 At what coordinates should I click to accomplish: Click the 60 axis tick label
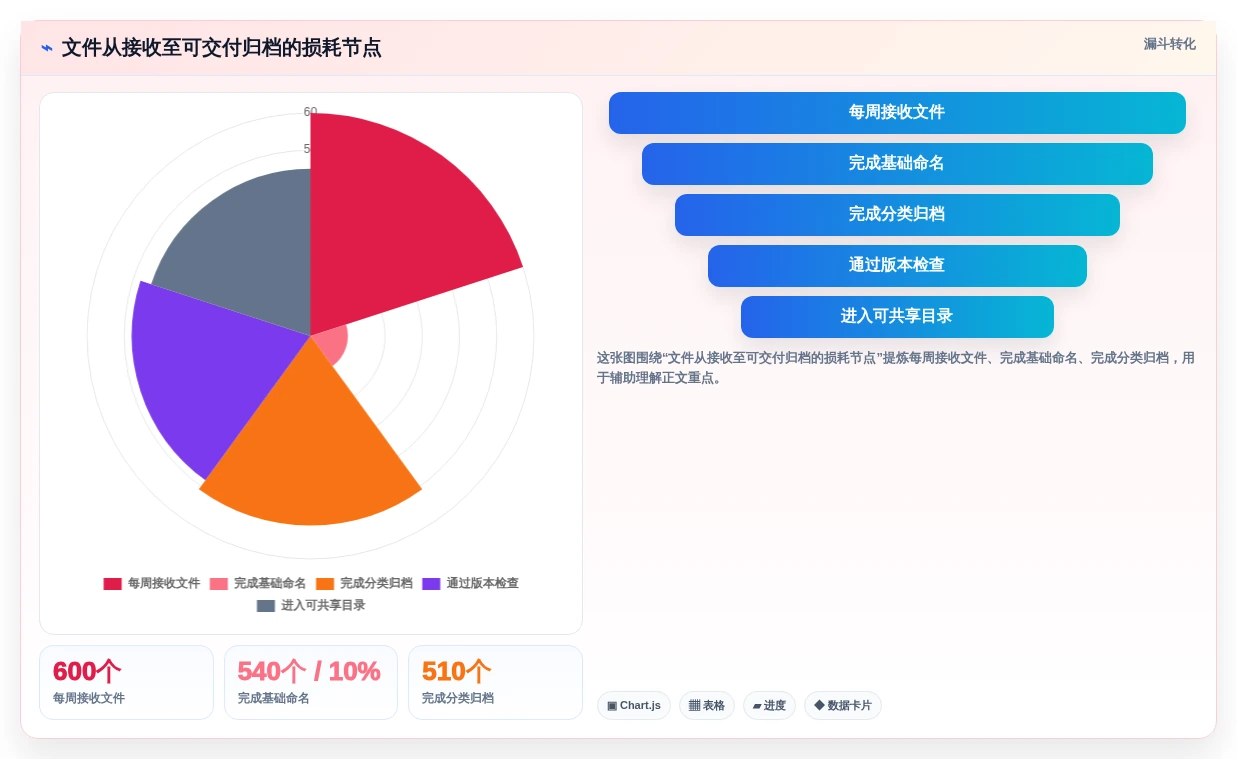coord(310,112)
